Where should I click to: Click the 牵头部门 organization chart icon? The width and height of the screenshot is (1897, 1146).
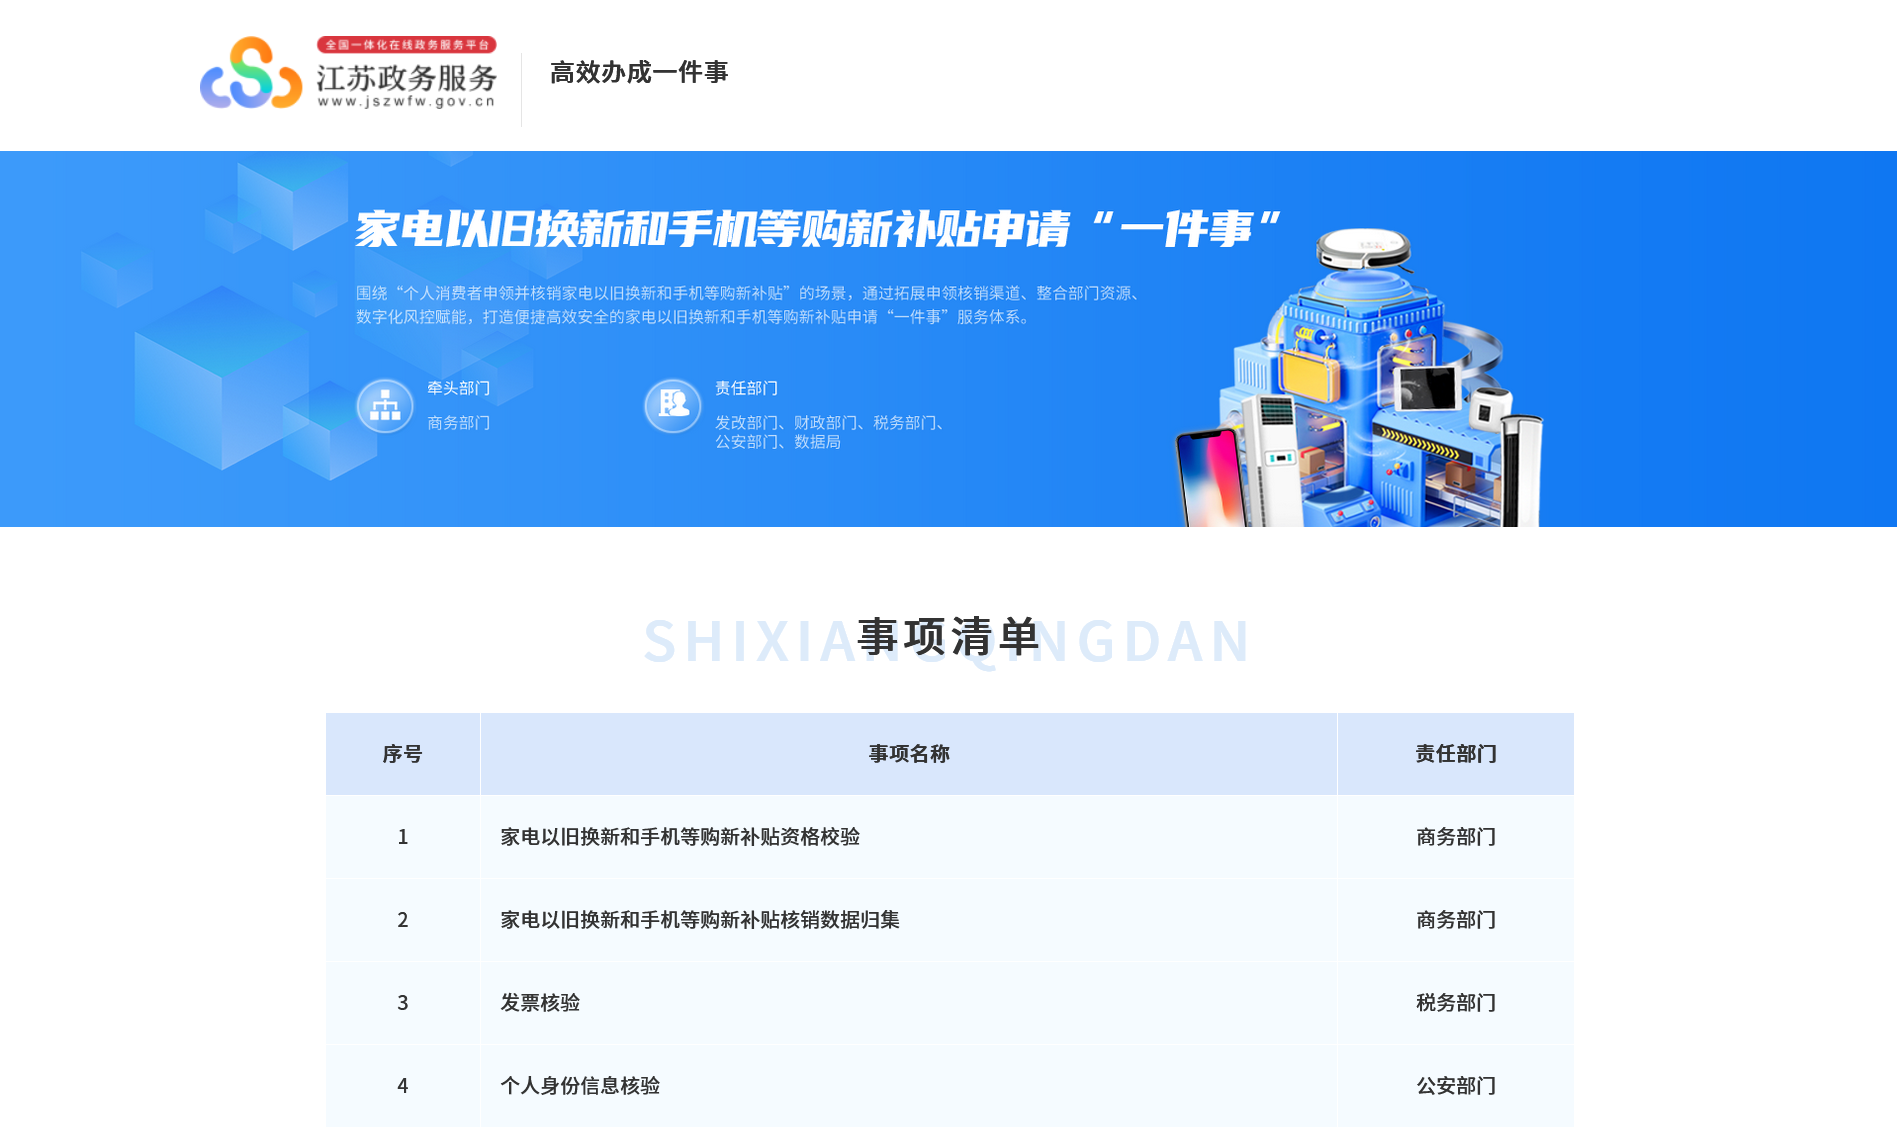coord(385,406)
